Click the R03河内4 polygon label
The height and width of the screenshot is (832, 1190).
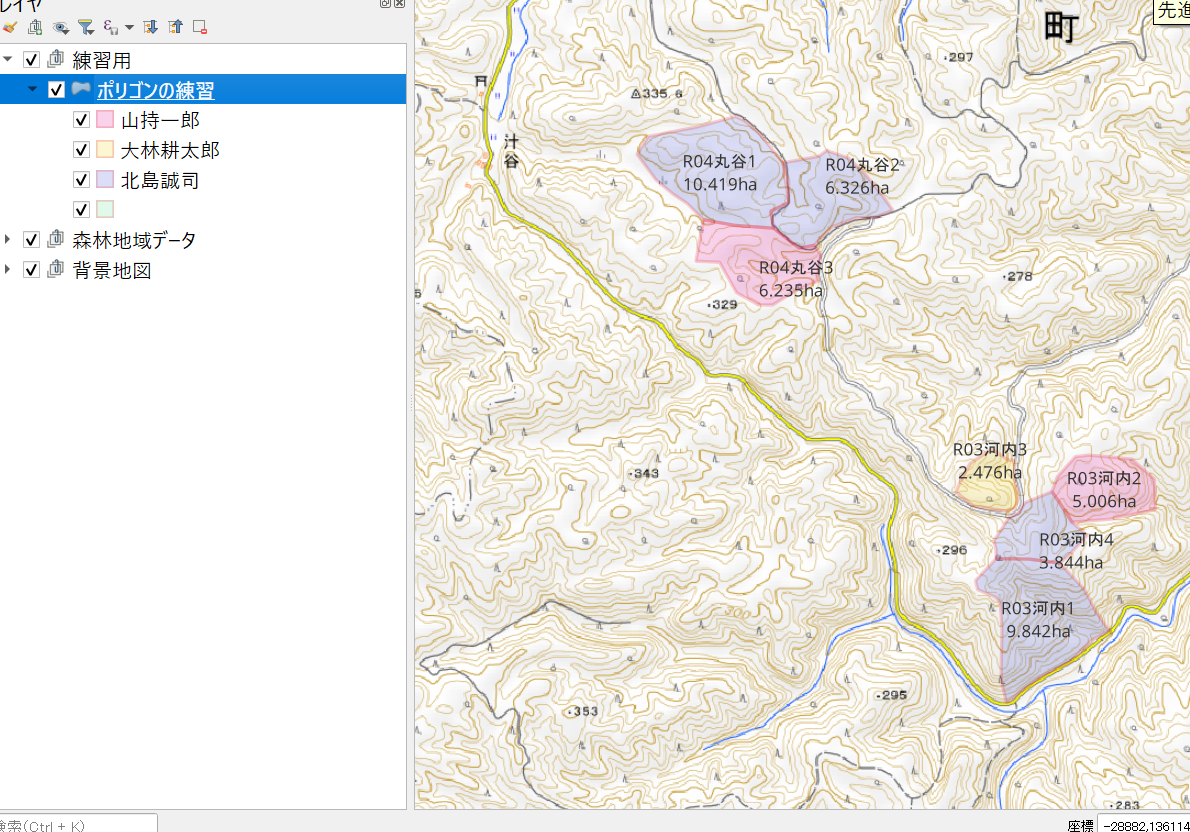[x=1076, y=540]
